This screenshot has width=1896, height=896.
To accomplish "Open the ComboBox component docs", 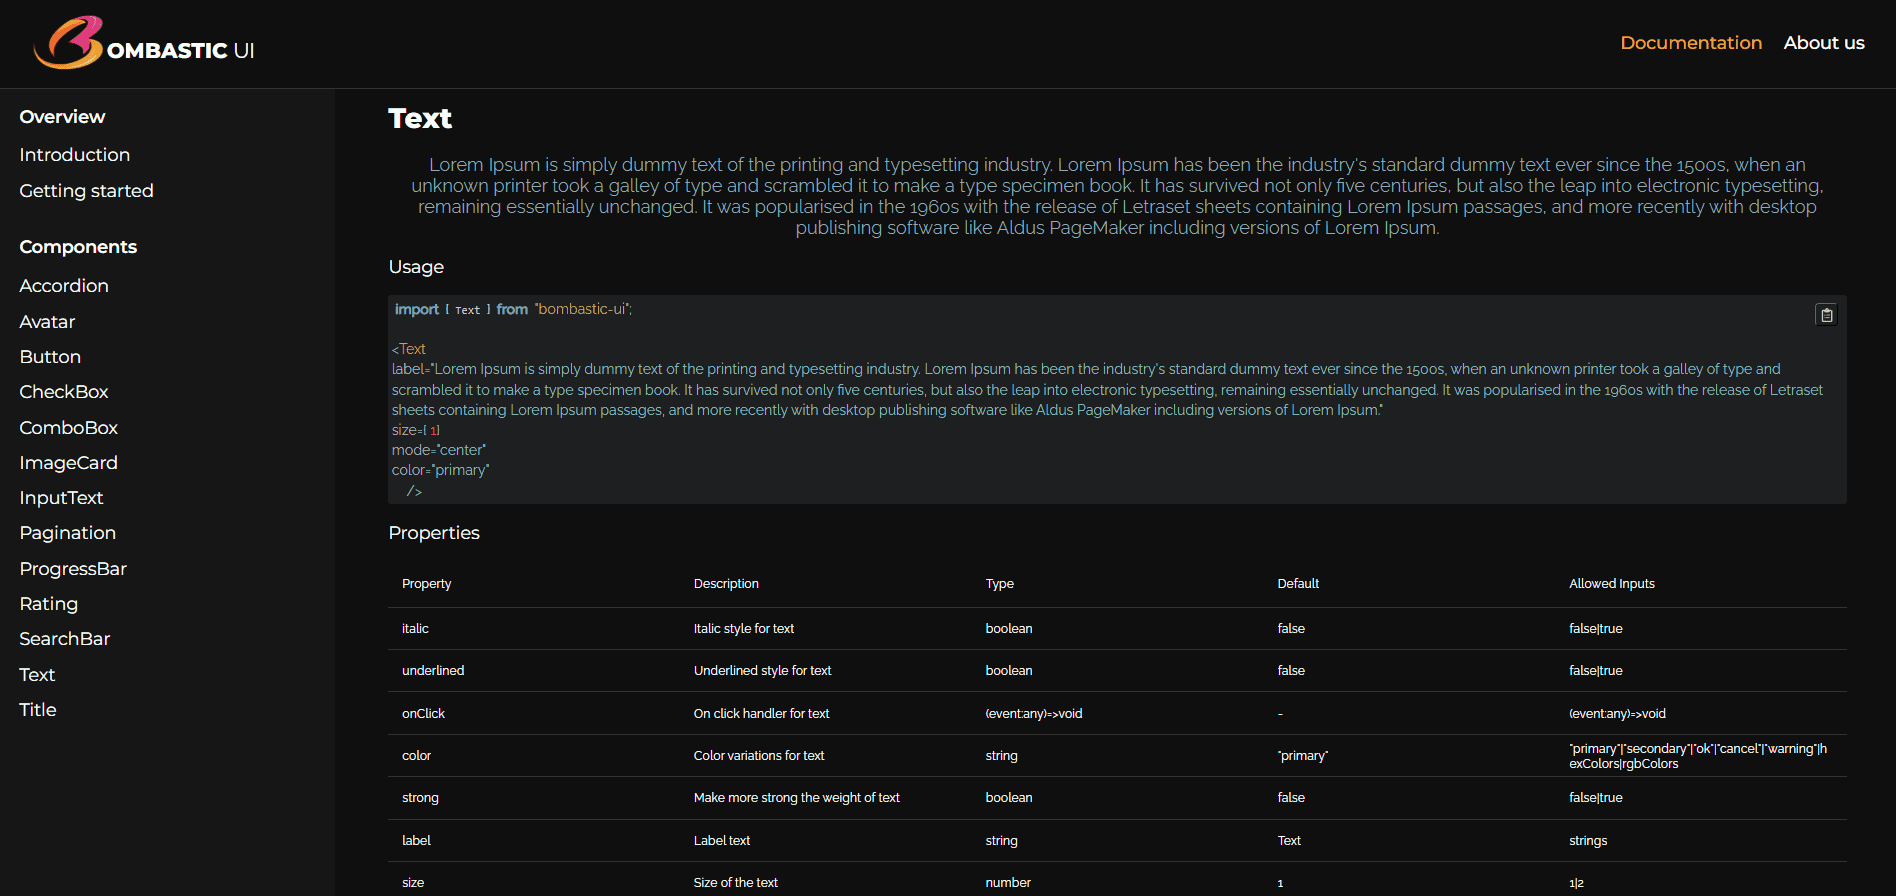I will point(69,428).
